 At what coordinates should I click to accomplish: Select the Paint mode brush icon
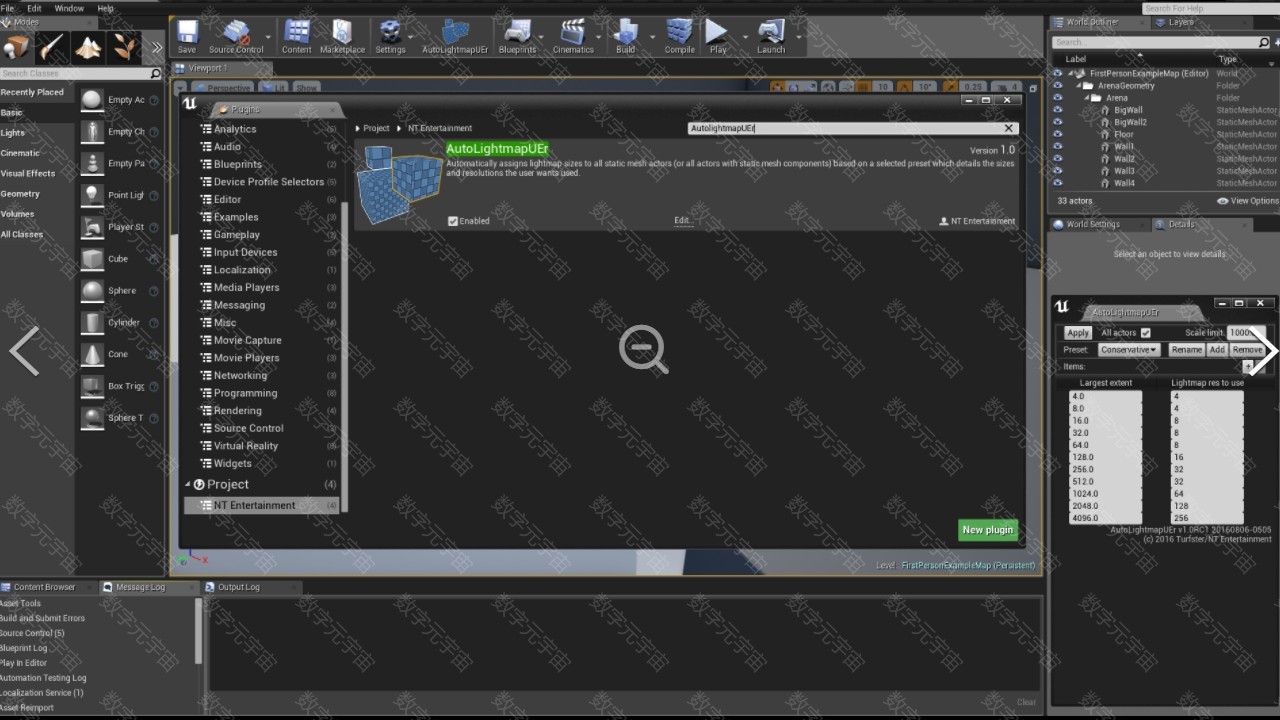(52, 46)
